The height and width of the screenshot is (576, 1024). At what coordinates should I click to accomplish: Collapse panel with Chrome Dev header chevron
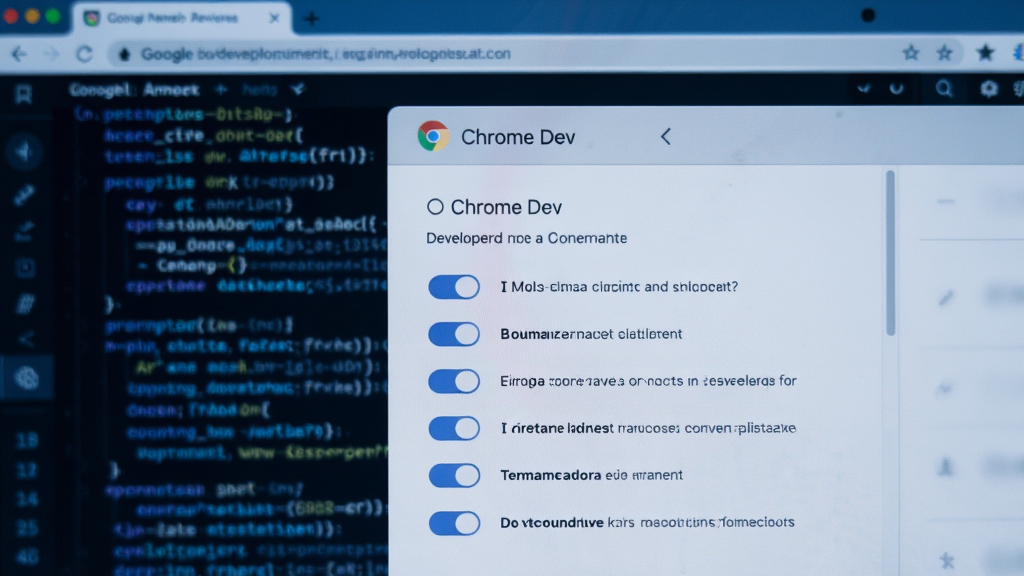click(665, 136)
